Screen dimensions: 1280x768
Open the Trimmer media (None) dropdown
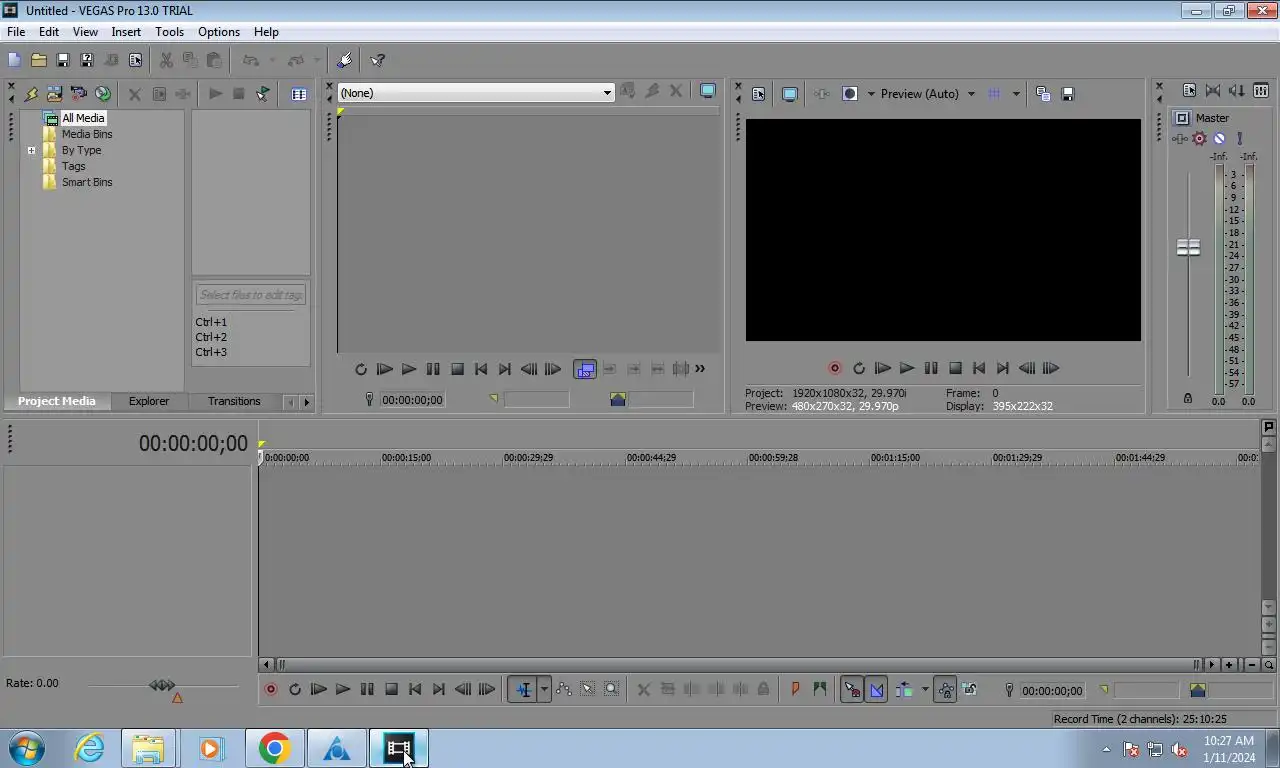tap(606, 93)
